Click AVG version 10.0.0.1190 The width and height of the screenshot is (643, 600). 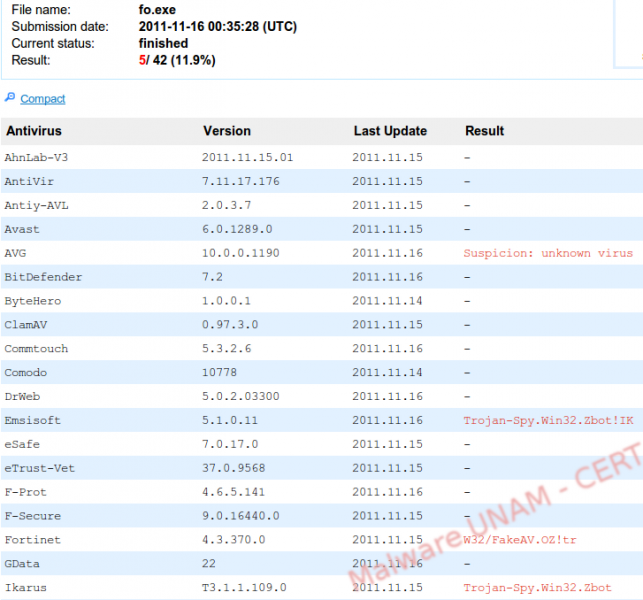tap(241, 253)
